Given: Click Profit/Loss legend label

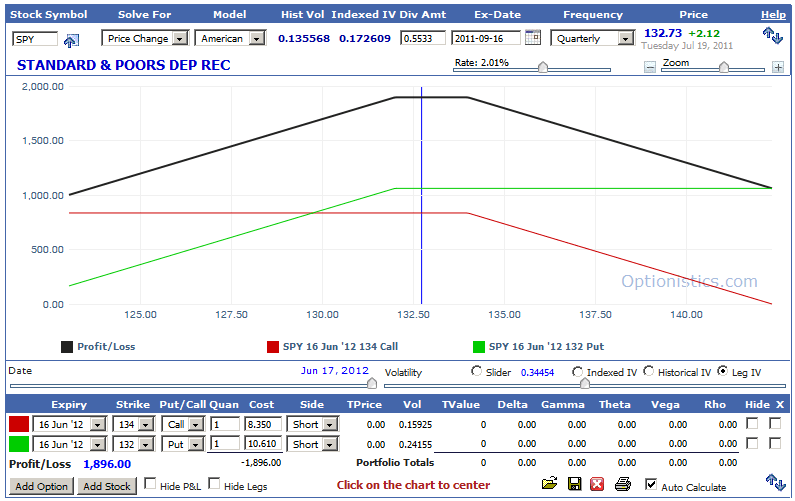Looking at the screenshot, I should point(106,347).
